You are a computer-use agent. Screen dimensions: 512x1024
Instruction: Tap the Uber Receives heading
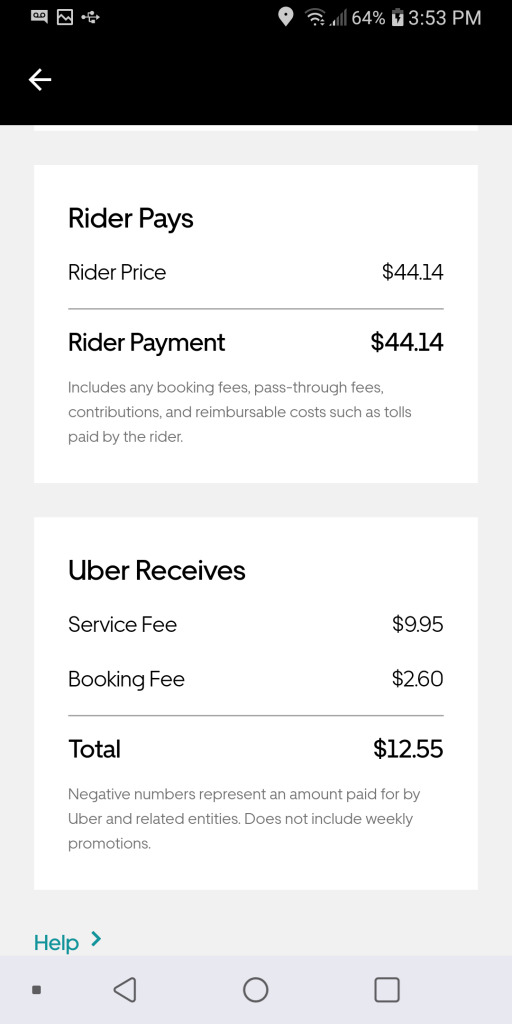157,571
